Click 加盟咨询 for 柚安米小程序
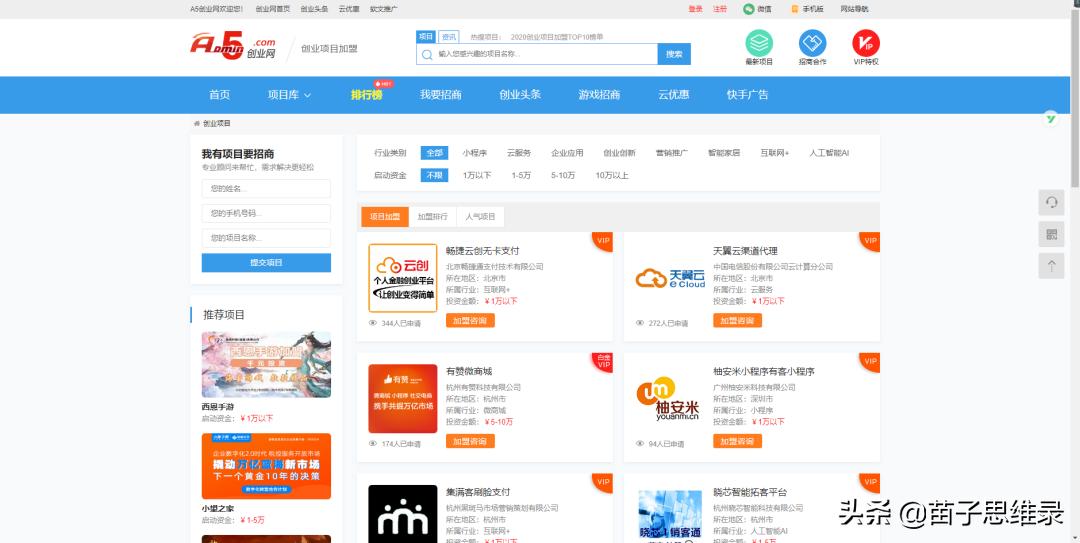 coord(737,441)
